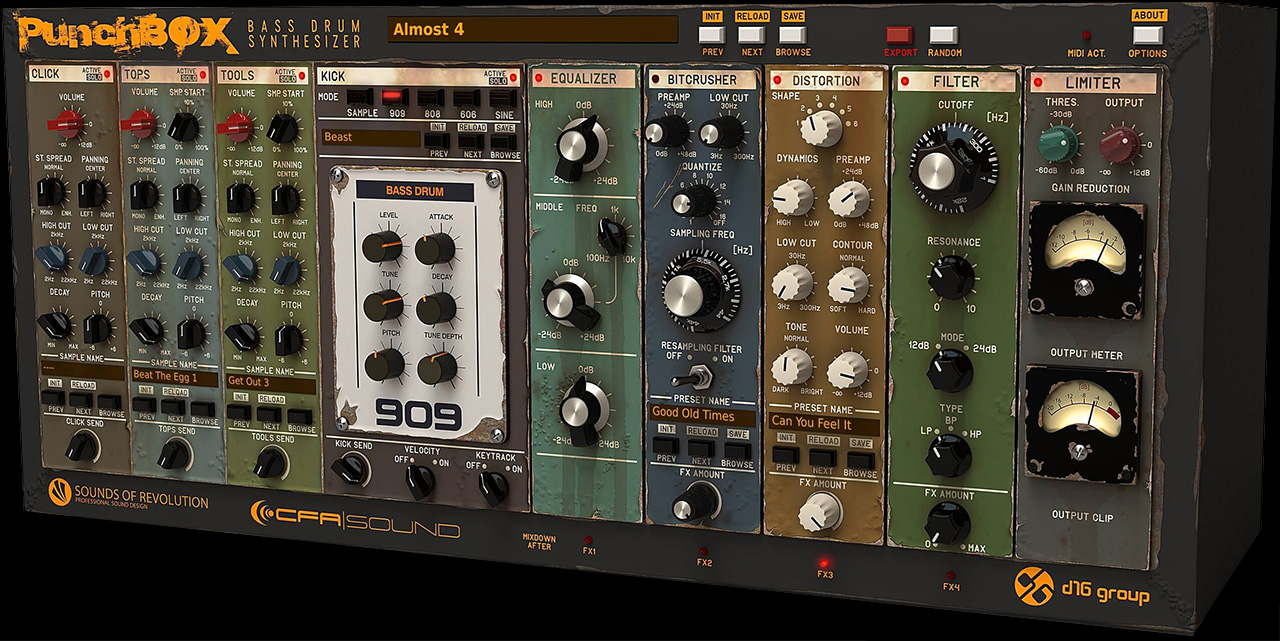Click the KICK SEND knob
The width and height of the screenshot is (1280, 641).
(x=352, y=469)
